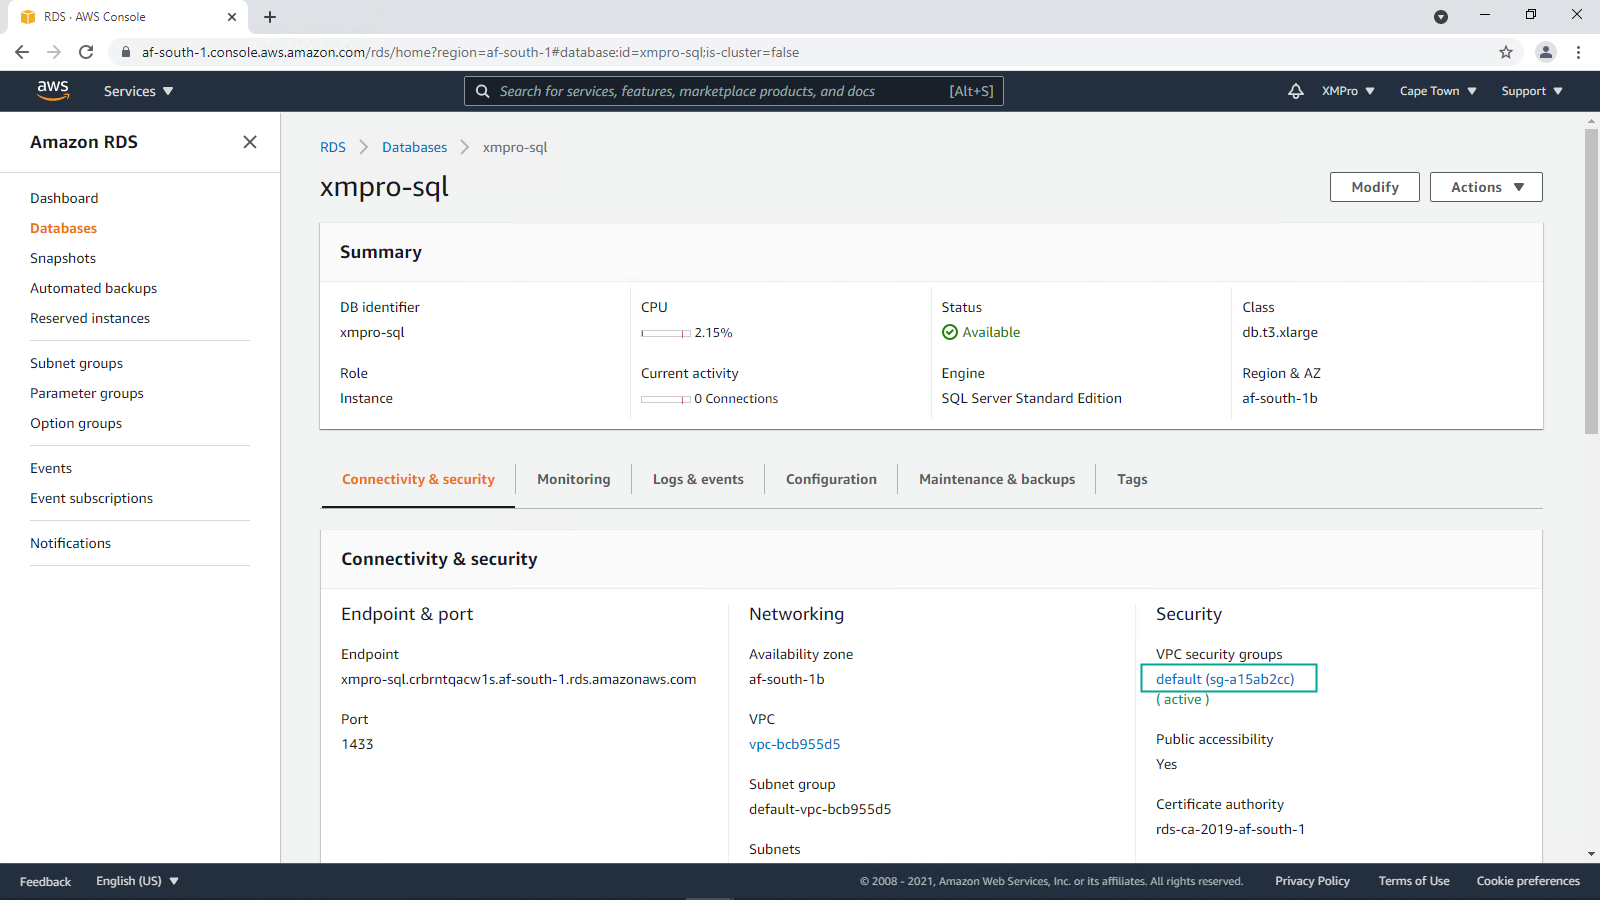Open Chrome three-dot menu
Image resolution: width=1600 pixels, height=900 pixels.
[1578, 52]
